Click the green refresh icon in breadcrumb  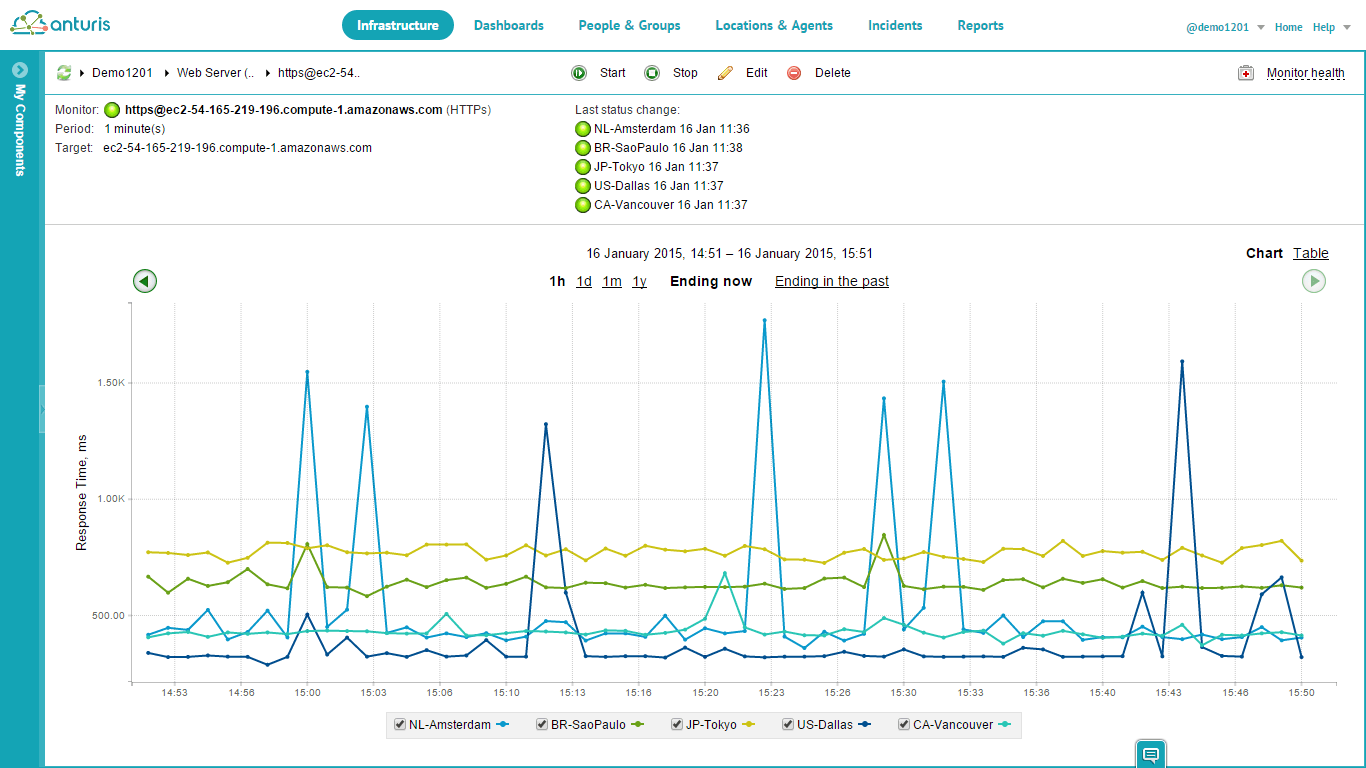click(64, 73)
